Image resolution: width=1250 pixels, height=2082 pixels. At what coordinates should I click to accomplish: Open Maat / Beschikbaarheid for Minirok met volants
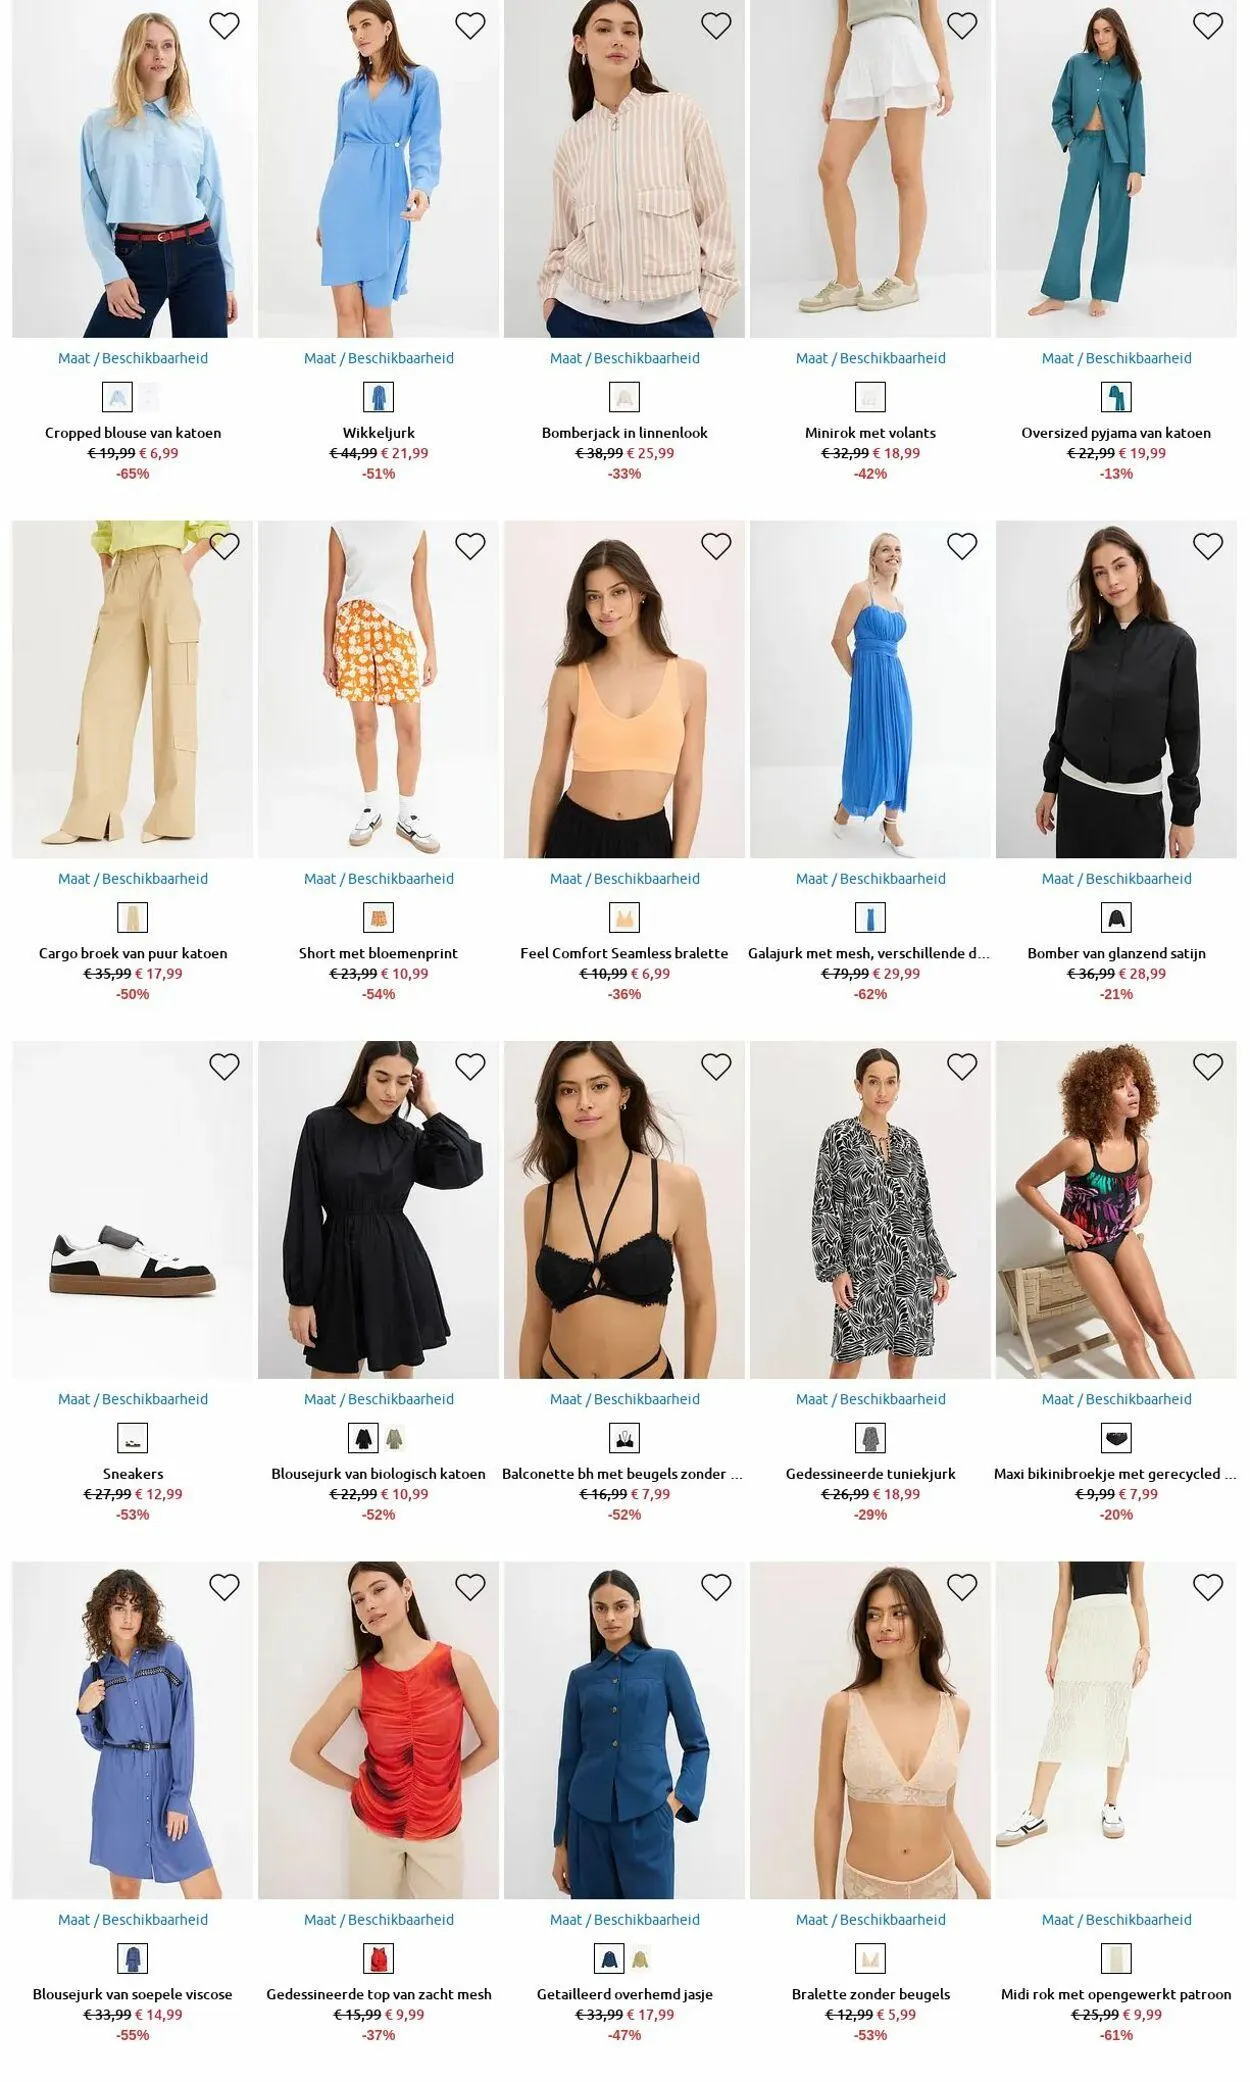click(870, 358)
